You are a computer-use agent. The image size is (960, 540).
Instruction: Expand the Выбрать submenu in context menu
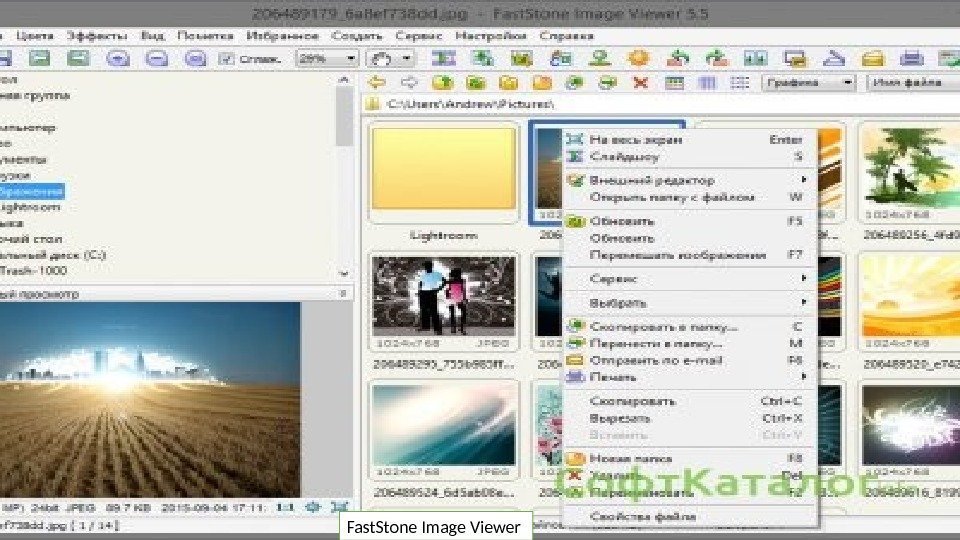tap(689, 303)
